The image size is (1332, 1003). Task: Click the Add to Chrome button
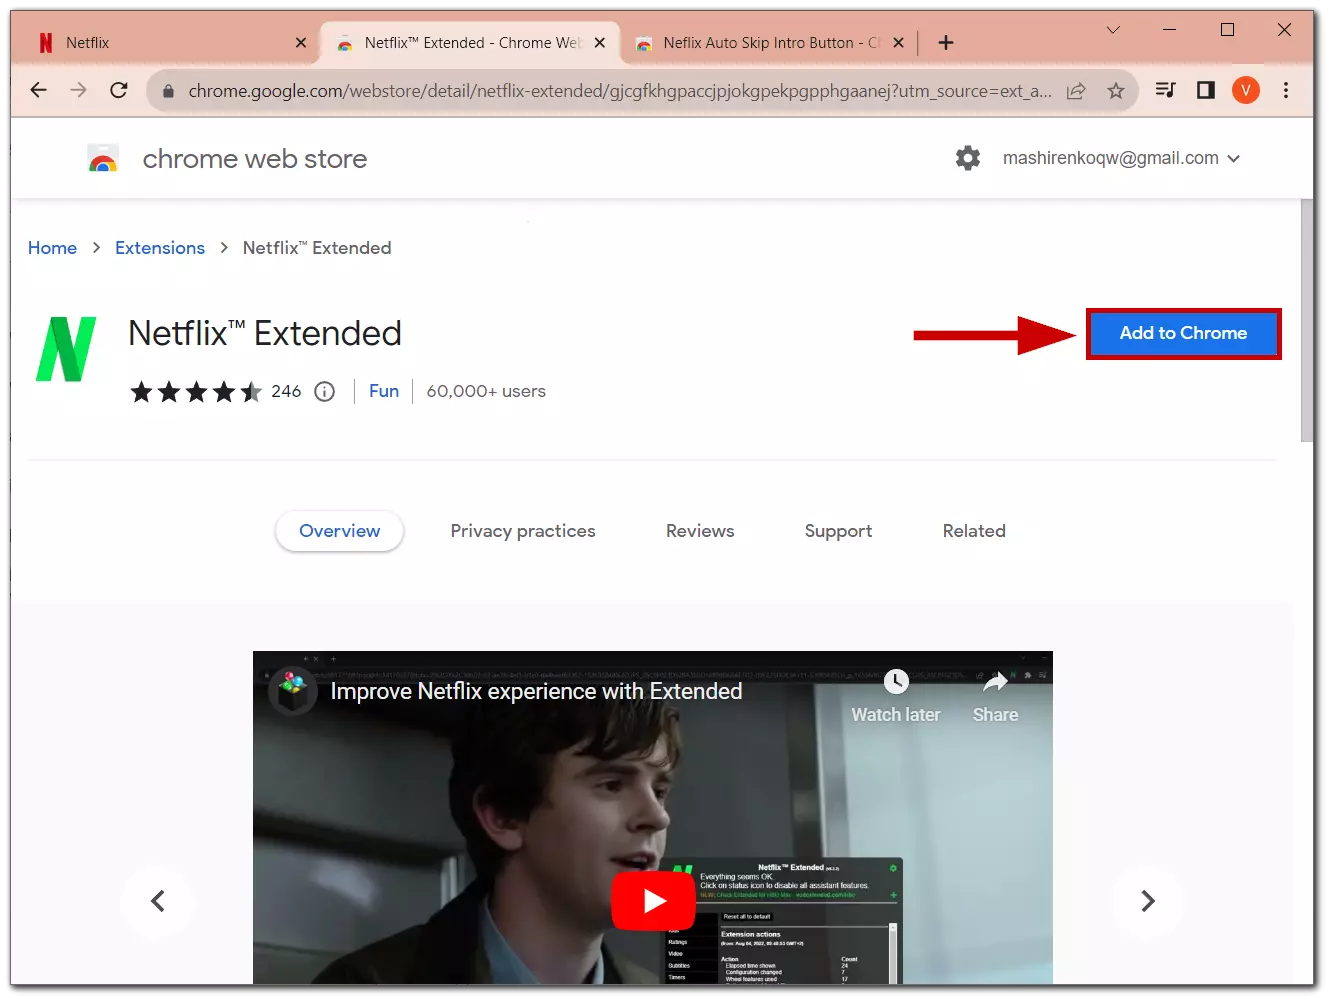point(1183,333)
